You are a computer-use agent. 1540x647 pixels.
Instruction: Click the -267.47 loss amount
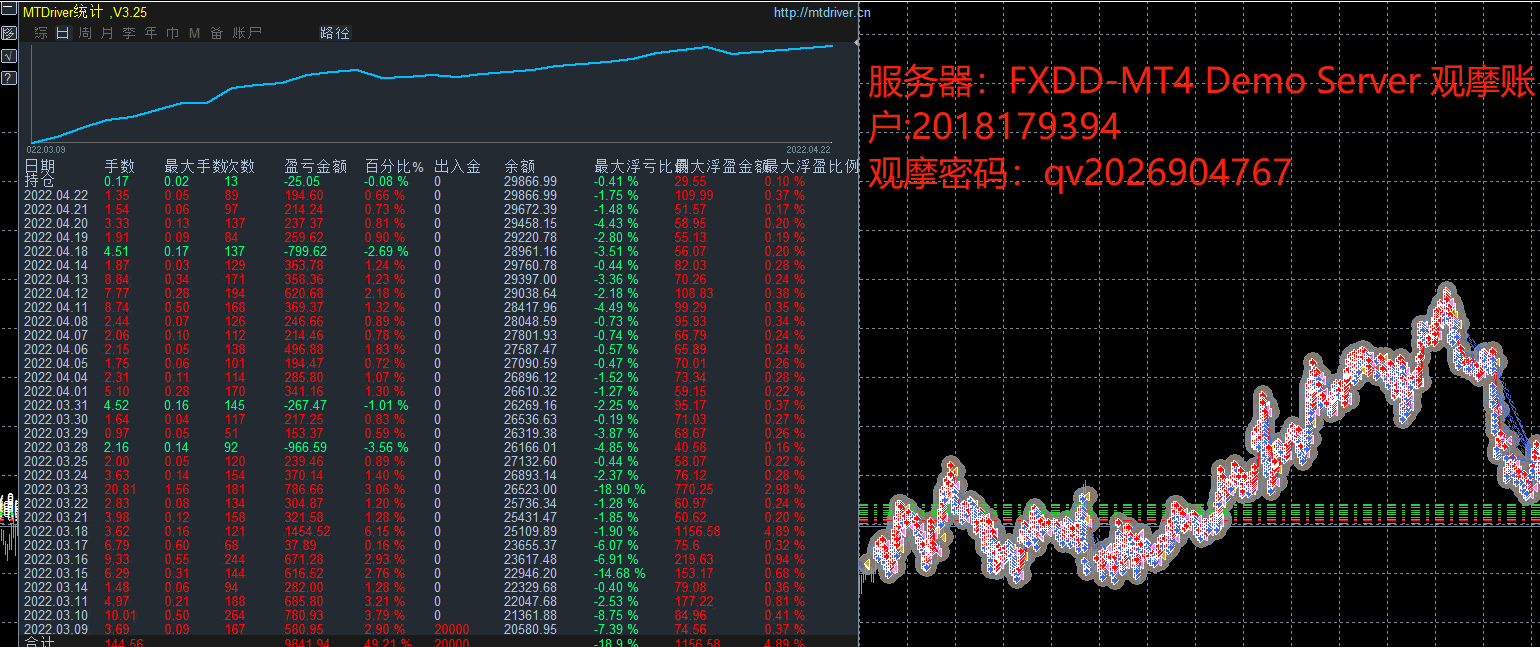[306, 405]
